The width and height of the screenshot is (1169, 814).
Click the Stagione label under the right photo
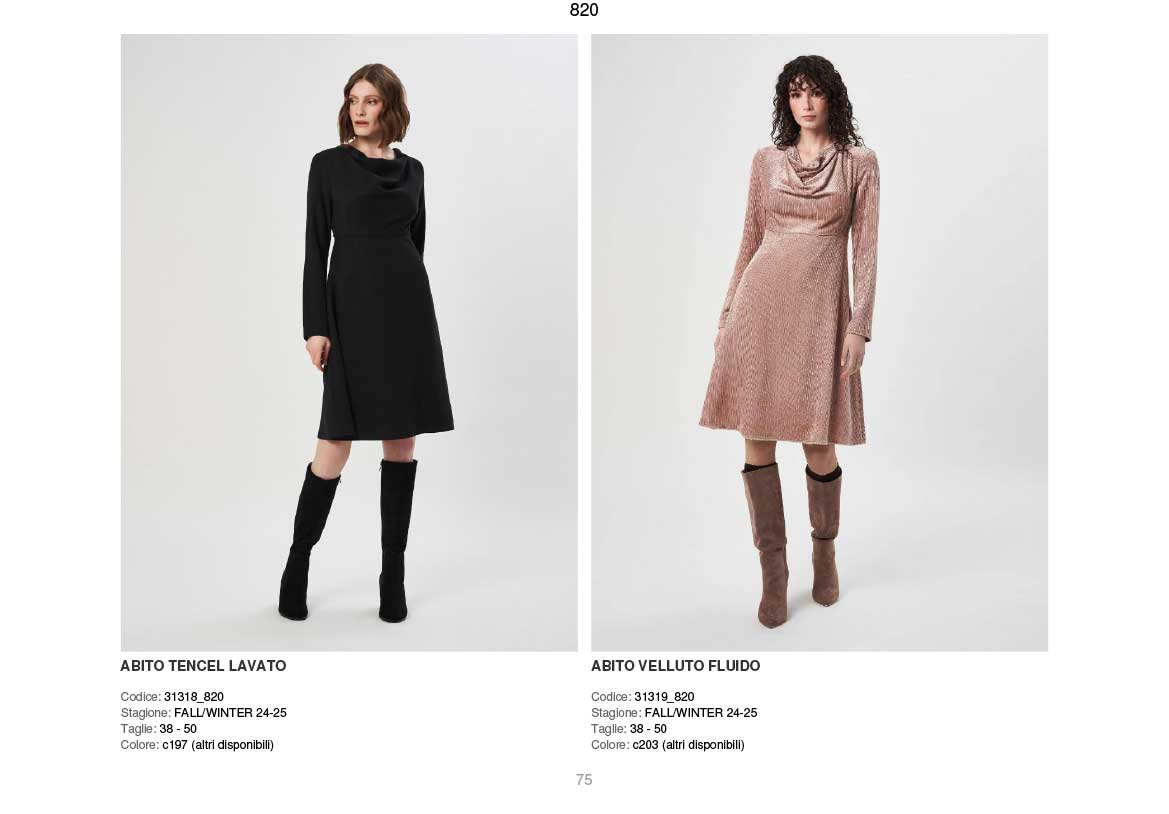(617, 713)
